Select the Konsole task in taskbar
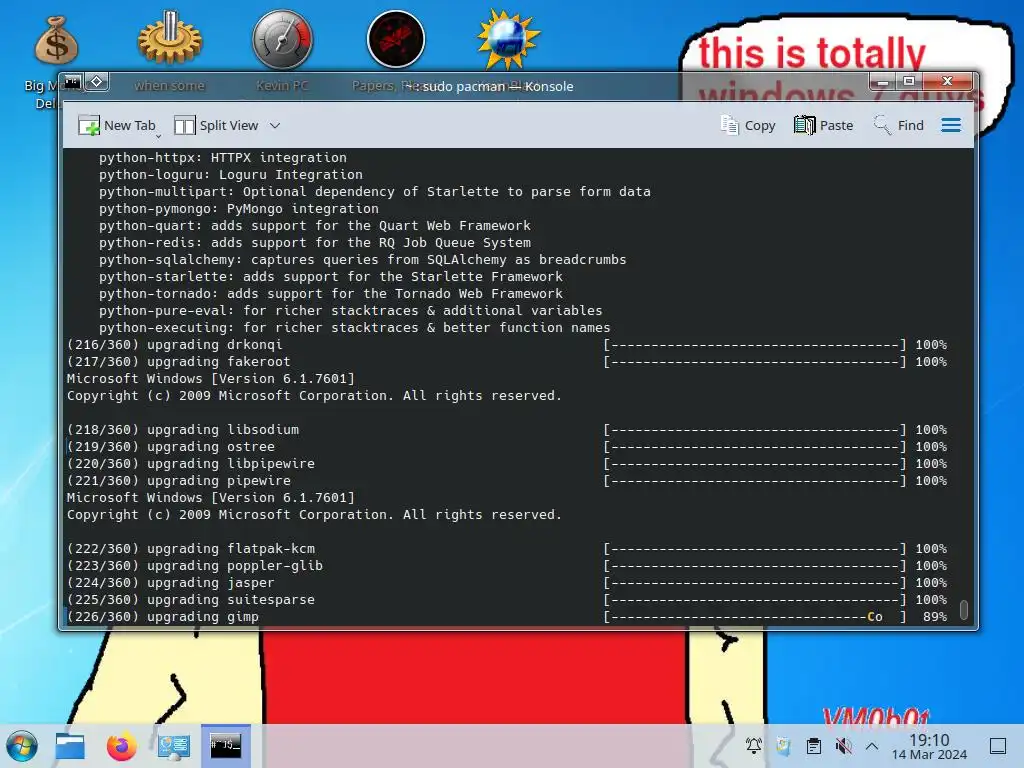 [225, 746]
